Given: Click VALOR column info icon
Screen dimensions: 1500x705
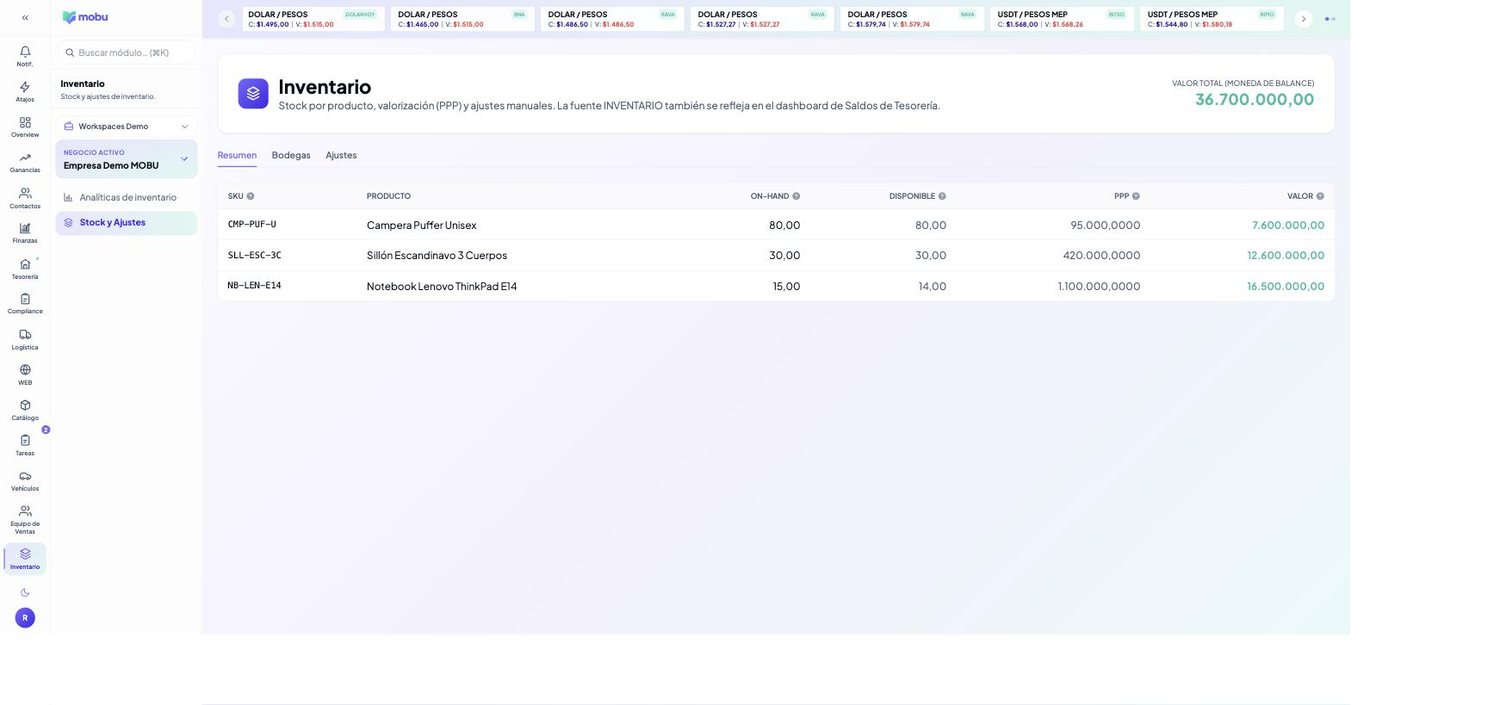Looking at the screenshot, I should (x=1320, y=196).
